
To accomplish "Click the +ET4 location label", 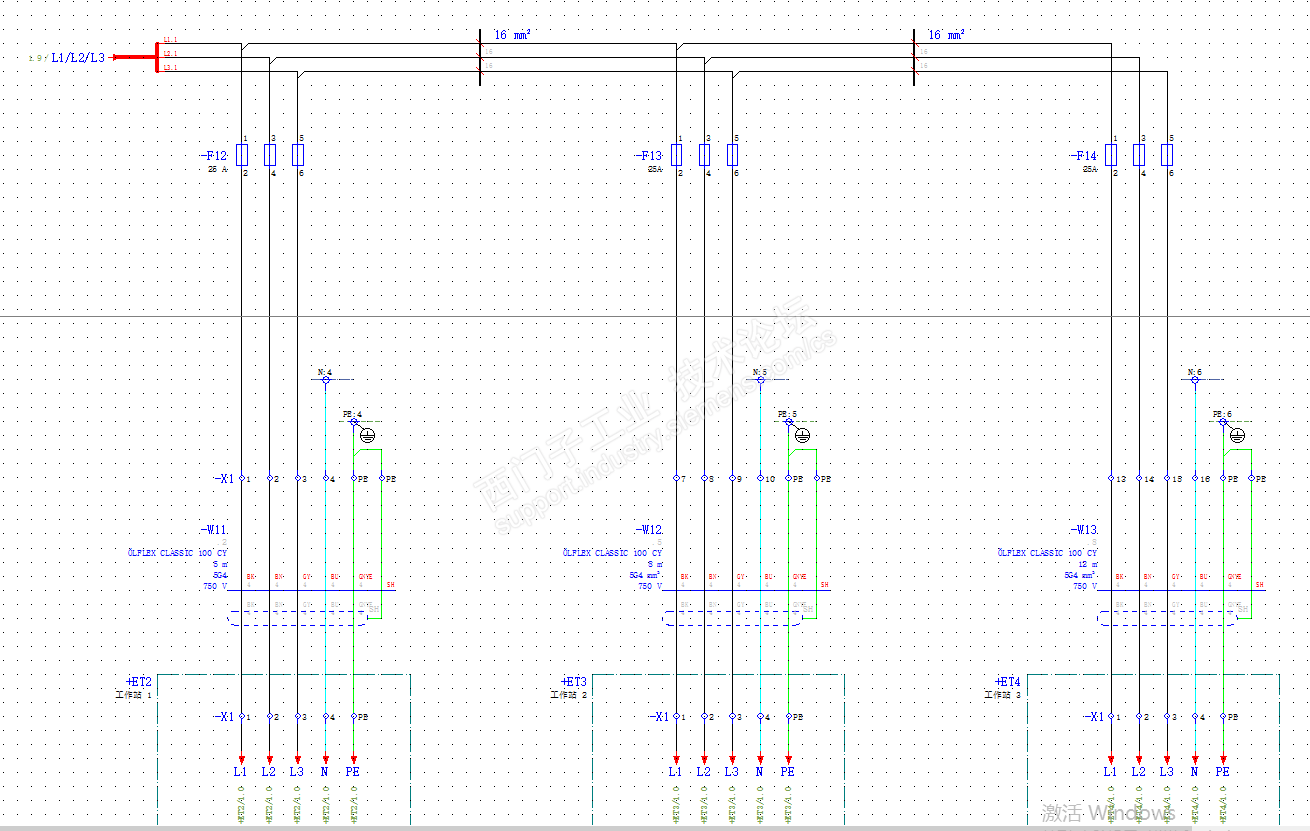I will point(1008,681).
